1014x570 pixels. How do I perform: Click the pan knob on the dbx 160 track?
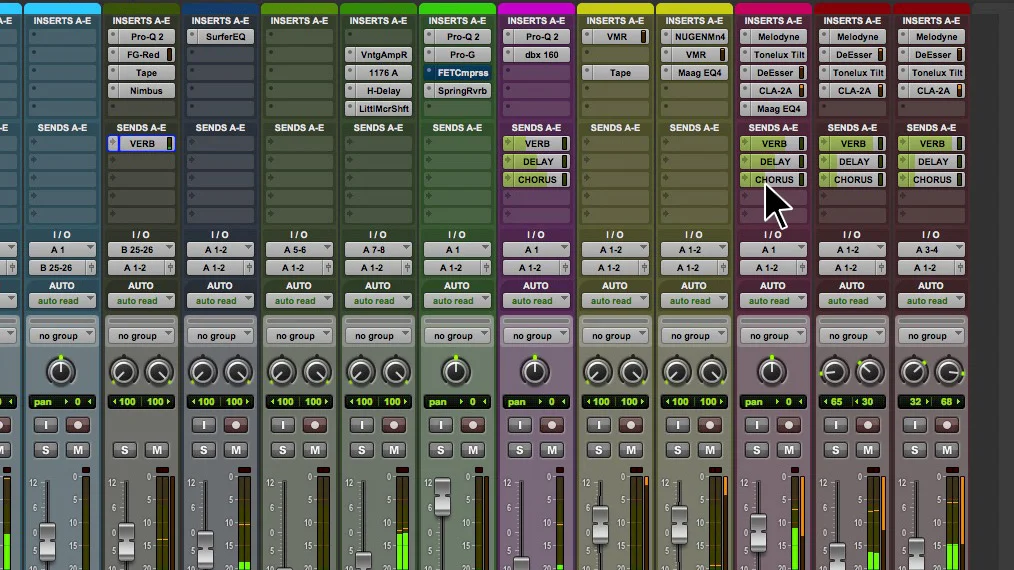tap(535, 371)
